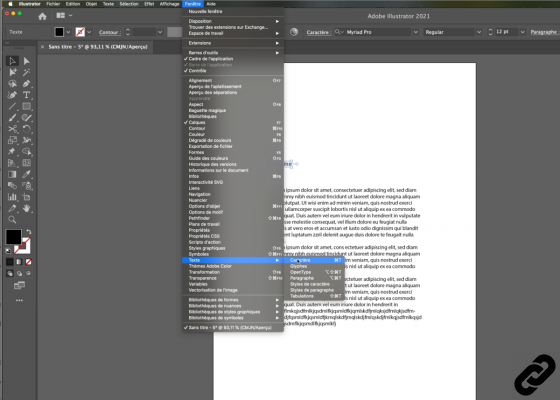Open fill color swatch in control bar
This screenshot has height=400, width=560.
click(59, 32)
